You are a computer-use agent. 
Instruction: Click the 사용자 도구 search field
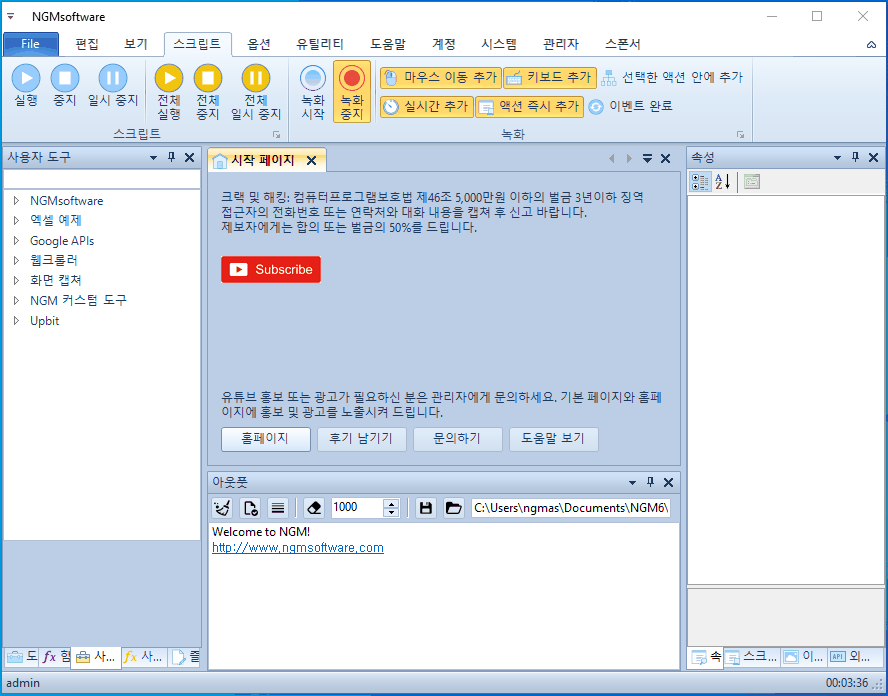pyautogui.click(x=102, y=179)
